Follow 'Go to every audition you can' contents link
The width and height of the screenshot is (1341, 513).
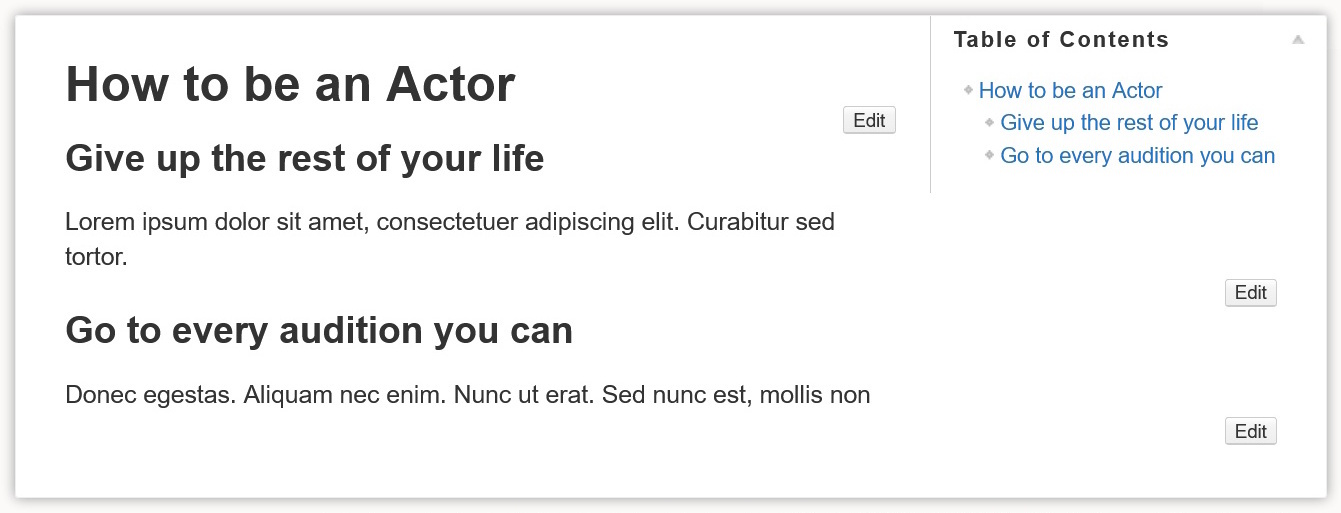coord(1137,156)
